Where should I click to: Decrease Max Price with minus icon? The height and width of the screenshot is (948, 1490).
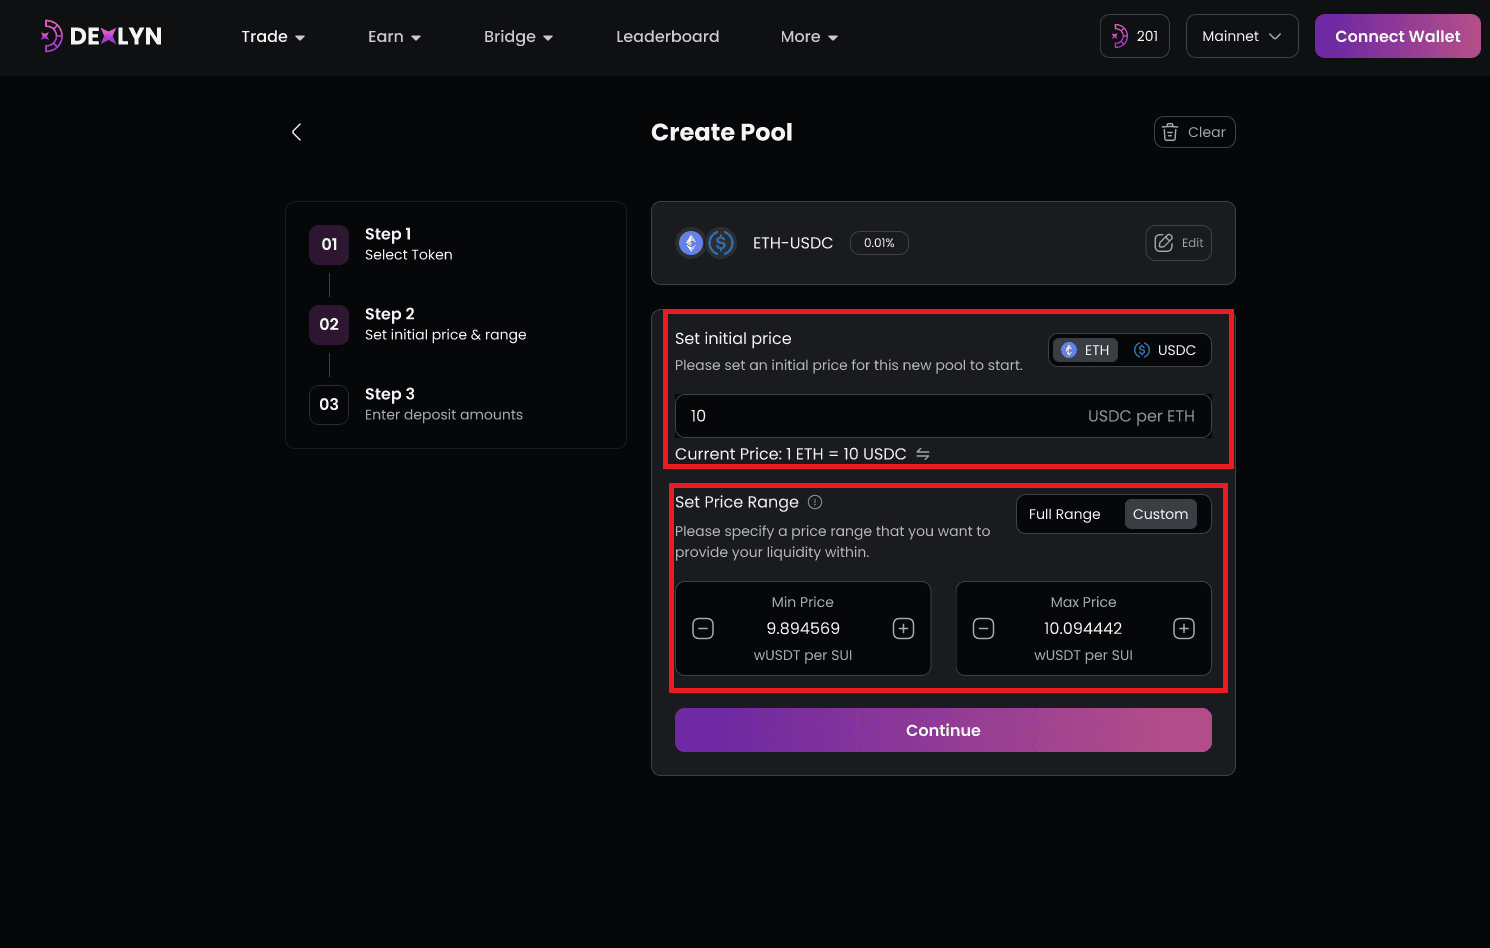(x=983, y=628)
